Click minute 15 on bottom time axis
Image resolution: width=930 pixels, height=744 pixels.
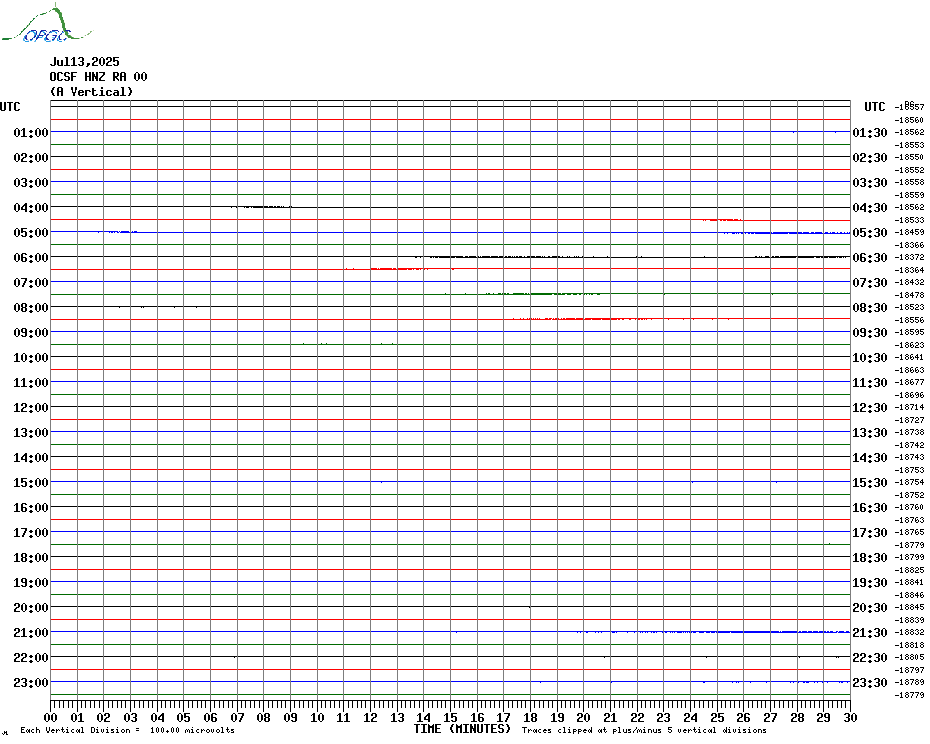(x=451, y=718)
